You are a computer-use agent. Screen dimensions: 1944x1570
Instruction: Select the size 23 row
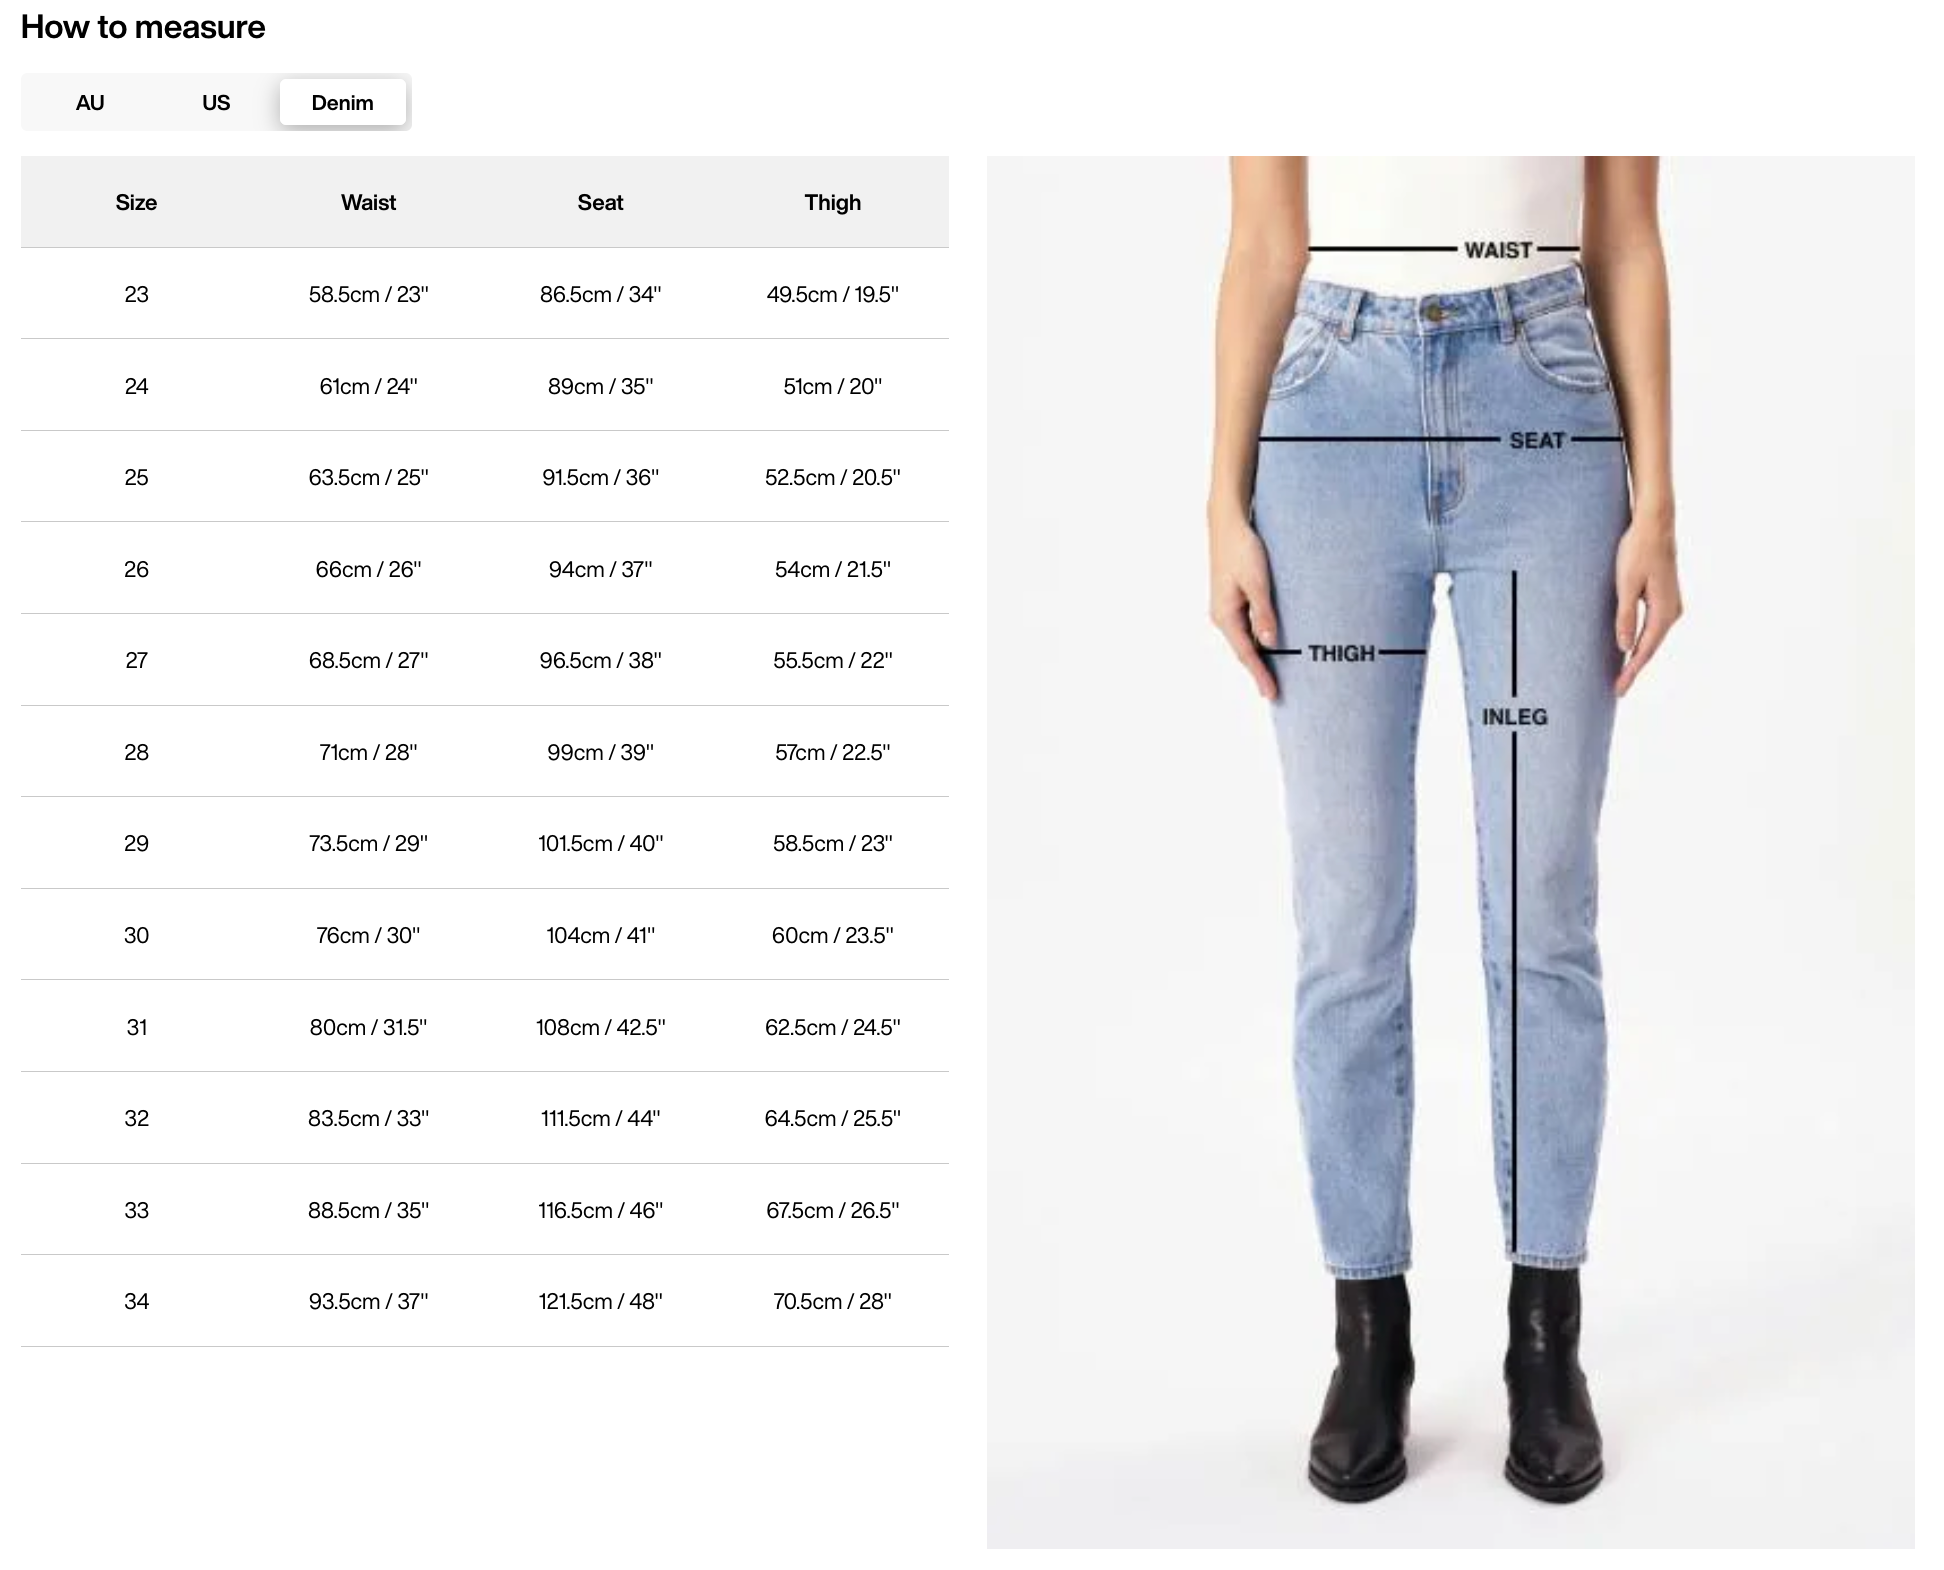pyautogui.click(x=485, y=294)
